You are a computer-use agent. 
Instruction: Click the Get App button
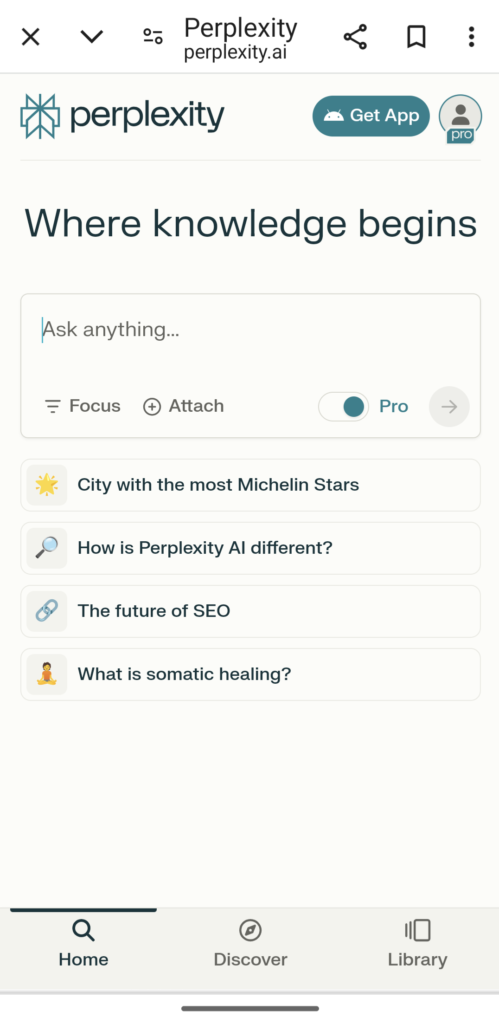[371, 116]
